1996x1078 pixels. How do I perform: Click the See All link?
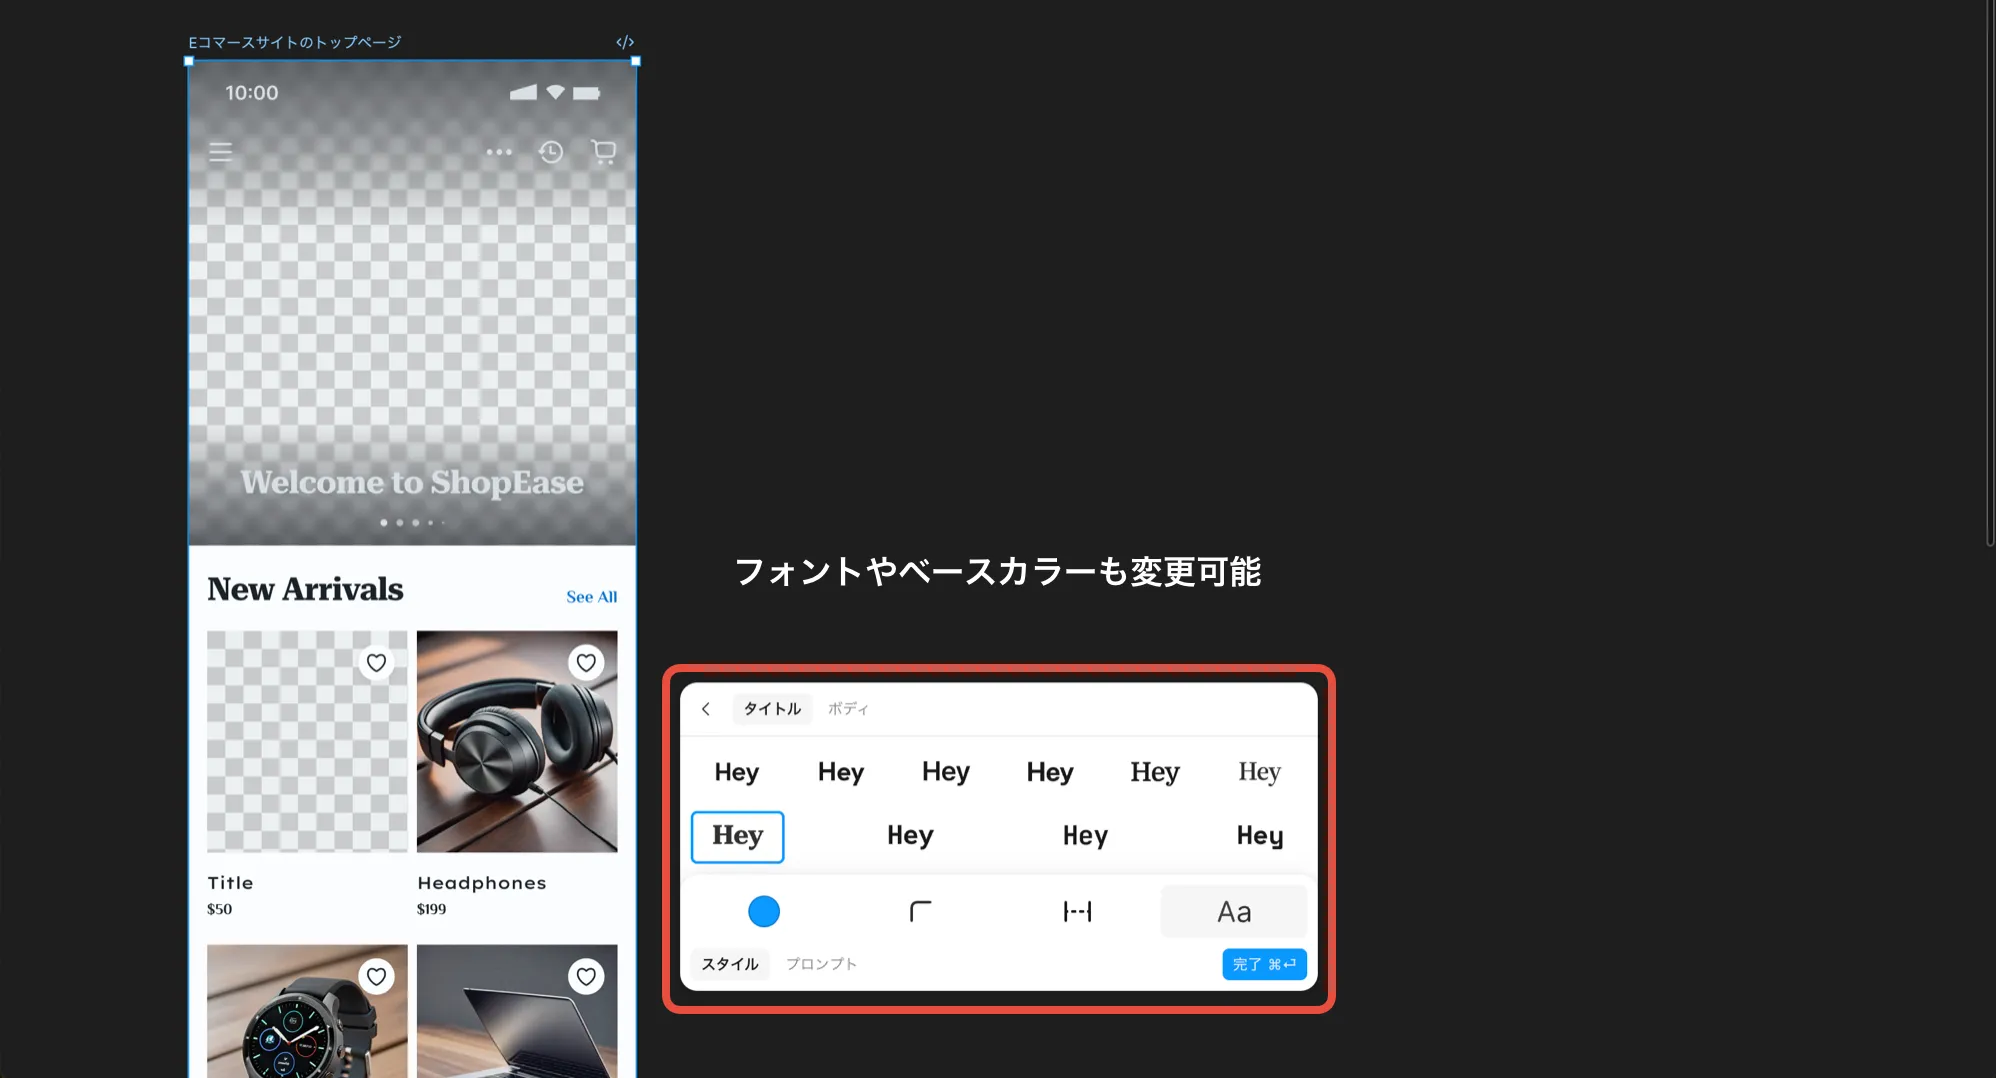[591, 596]
